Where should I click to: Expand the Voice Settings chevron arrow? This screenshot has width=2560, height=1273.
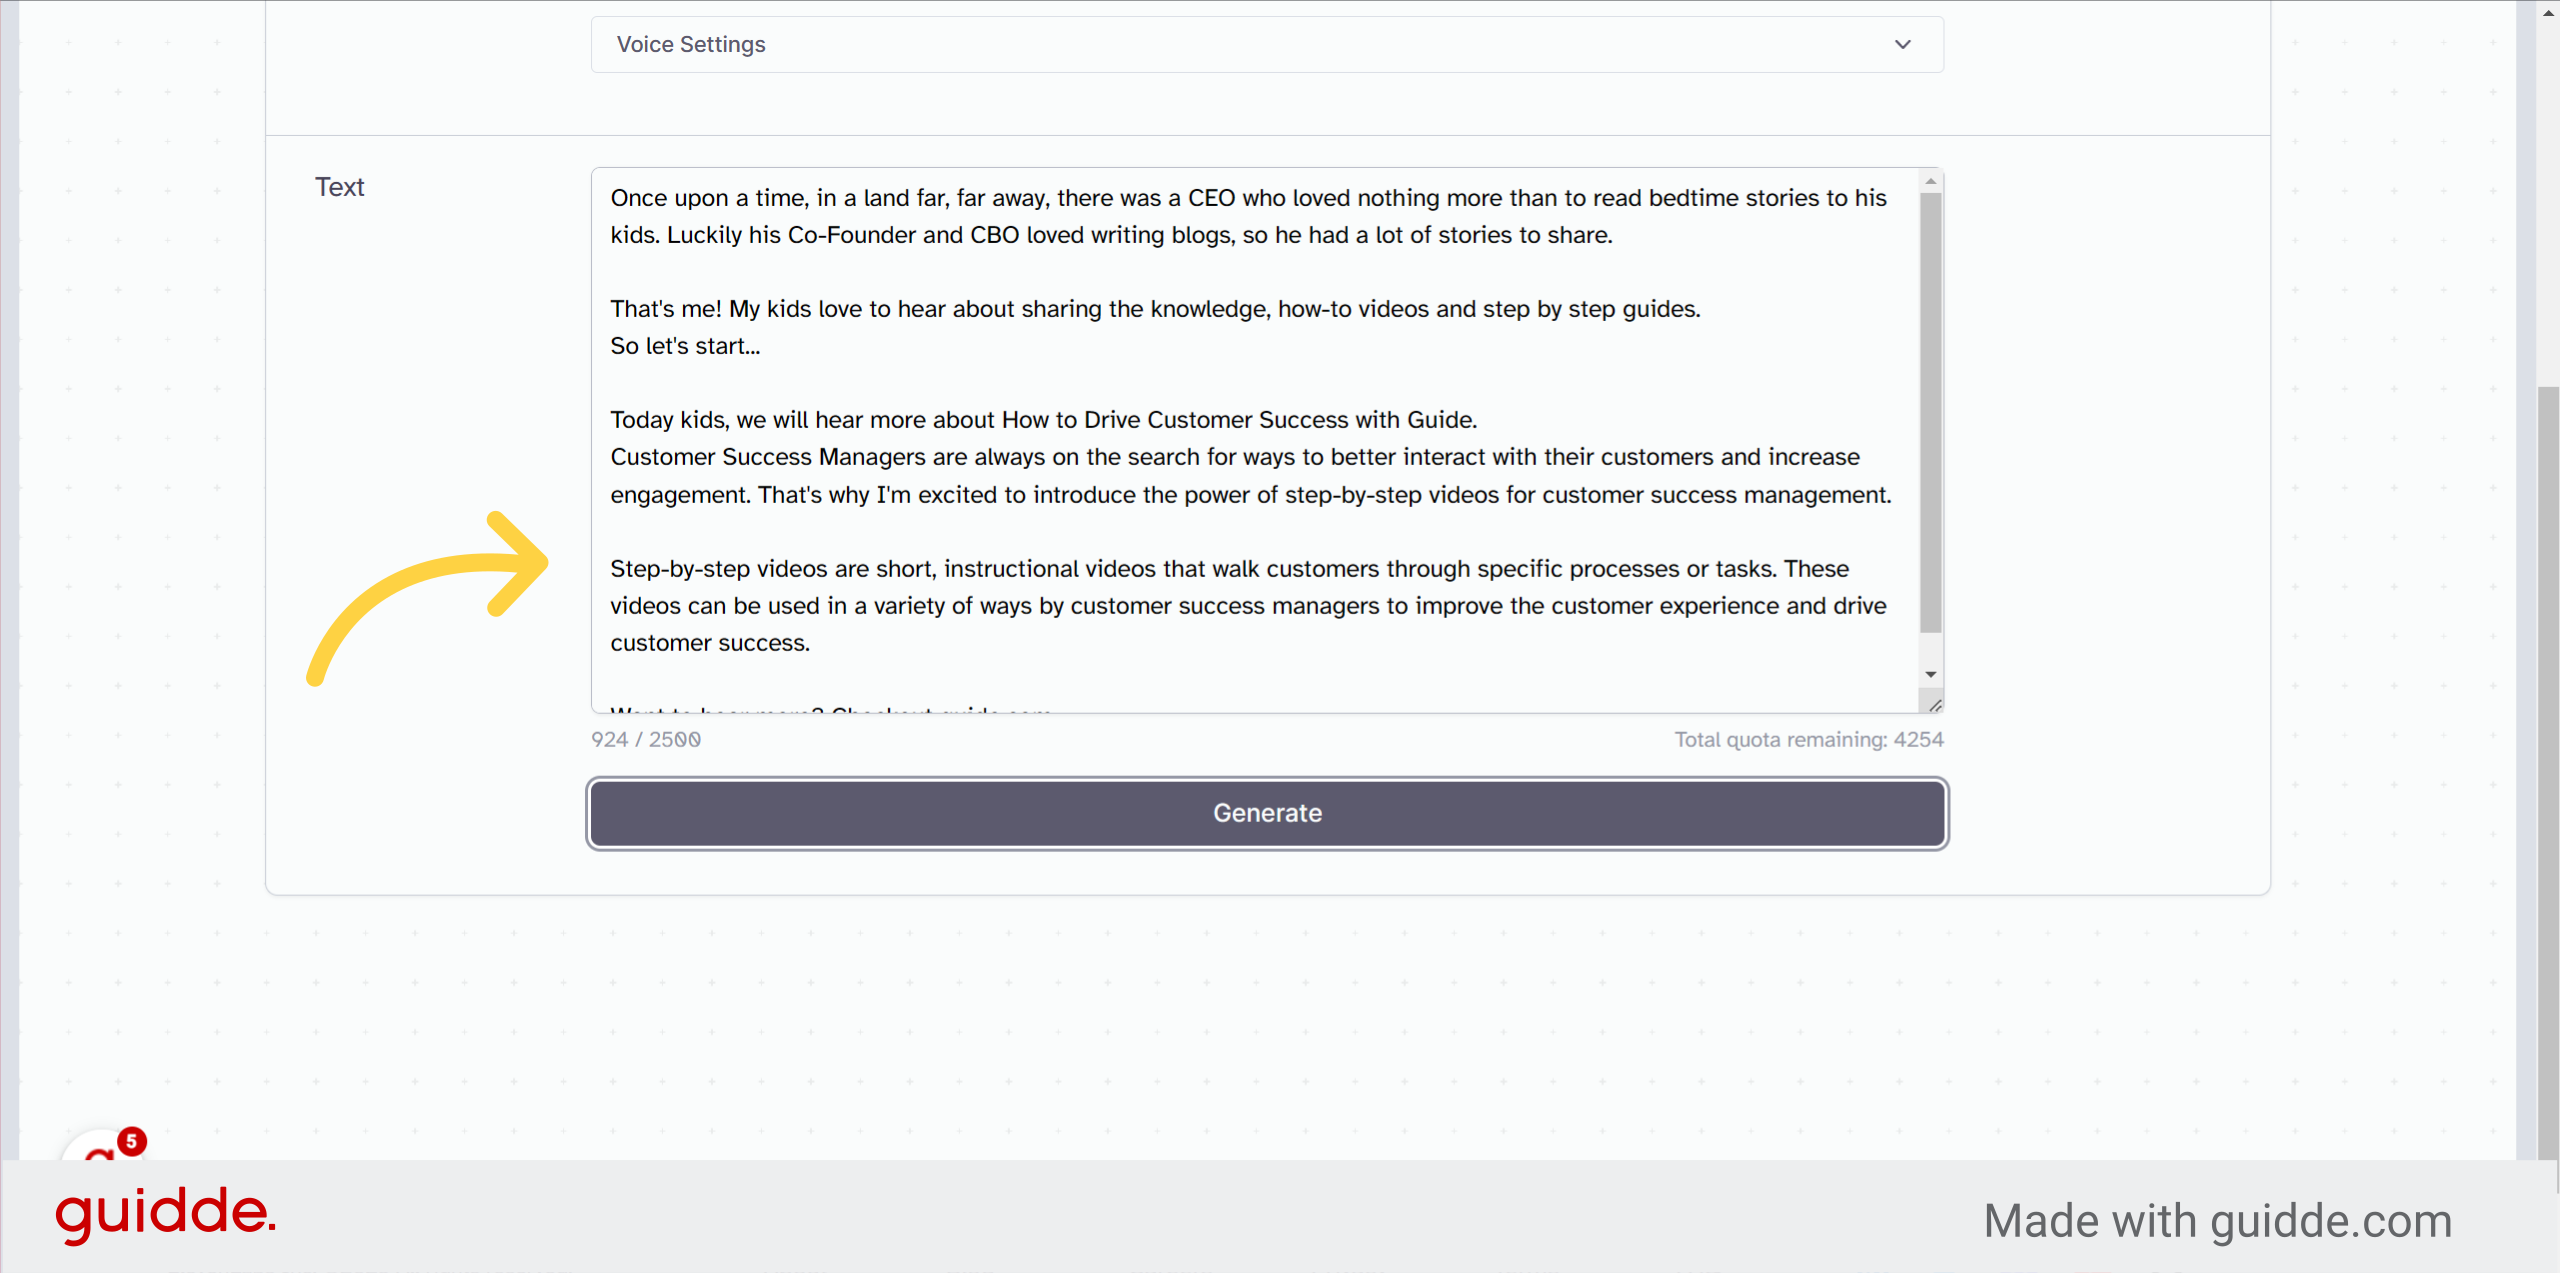[x=1902, y=44]
